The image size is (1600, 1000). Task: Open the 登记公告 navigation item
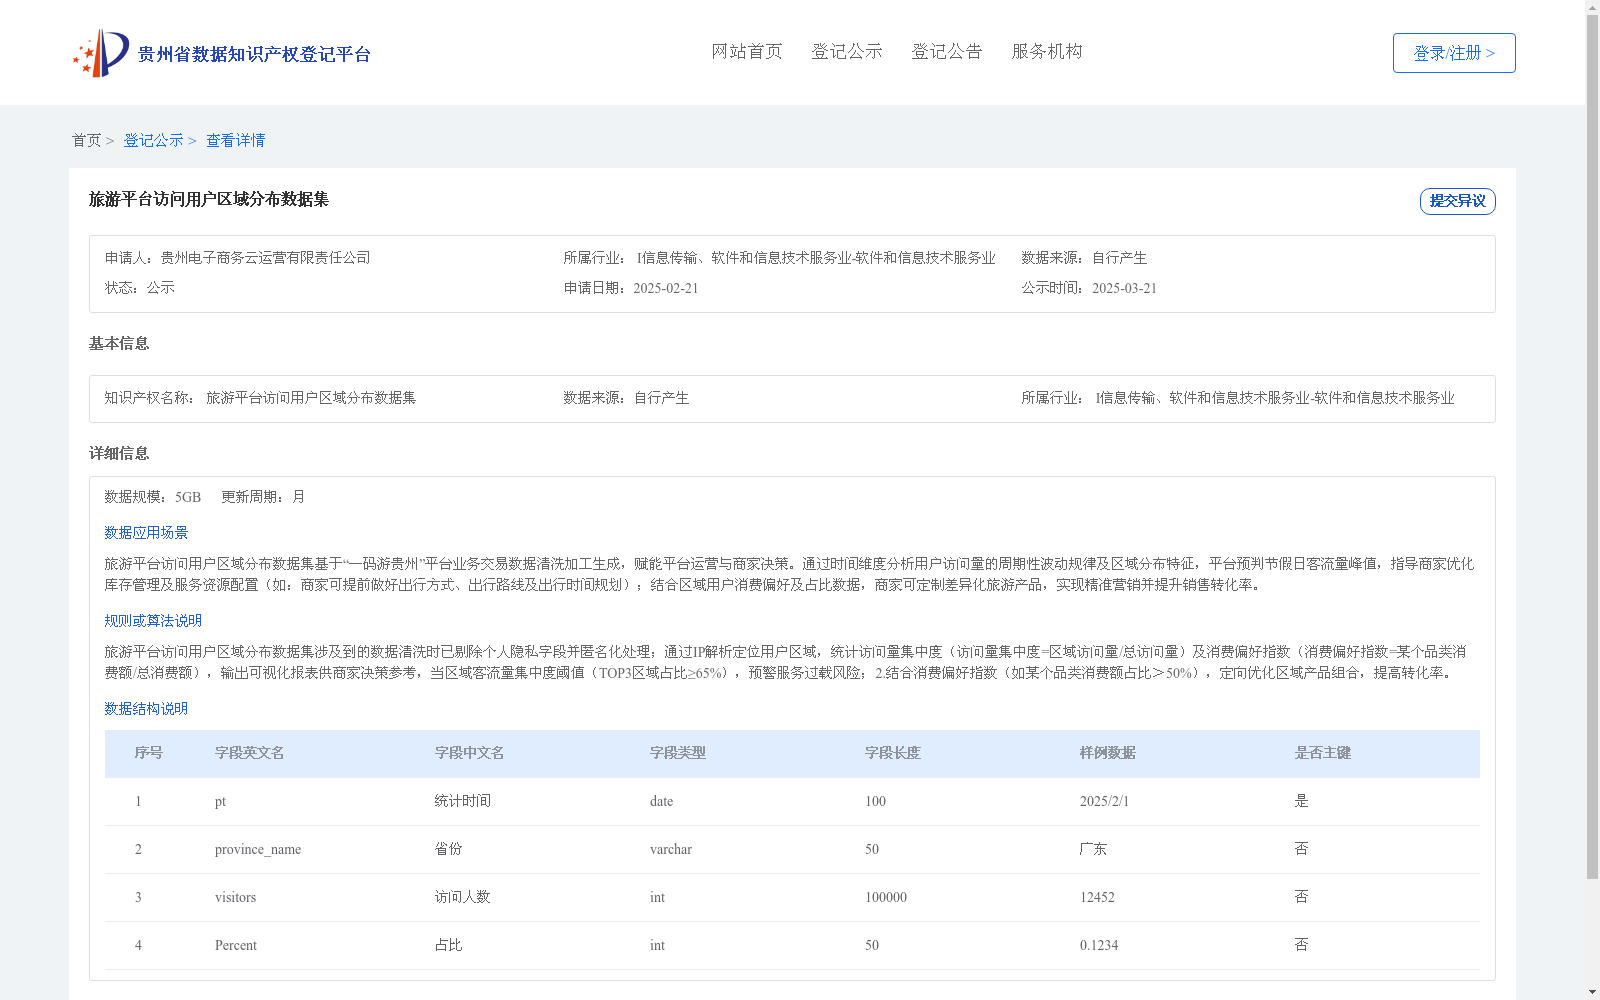point(947,52)
